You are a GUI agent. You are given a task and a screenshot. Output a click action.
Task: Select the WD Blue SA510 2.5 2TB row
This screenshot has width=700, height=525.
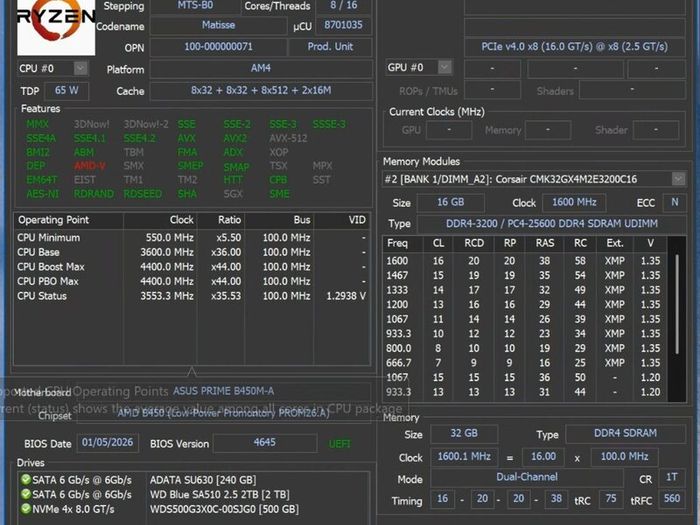[x=194, y=494]
